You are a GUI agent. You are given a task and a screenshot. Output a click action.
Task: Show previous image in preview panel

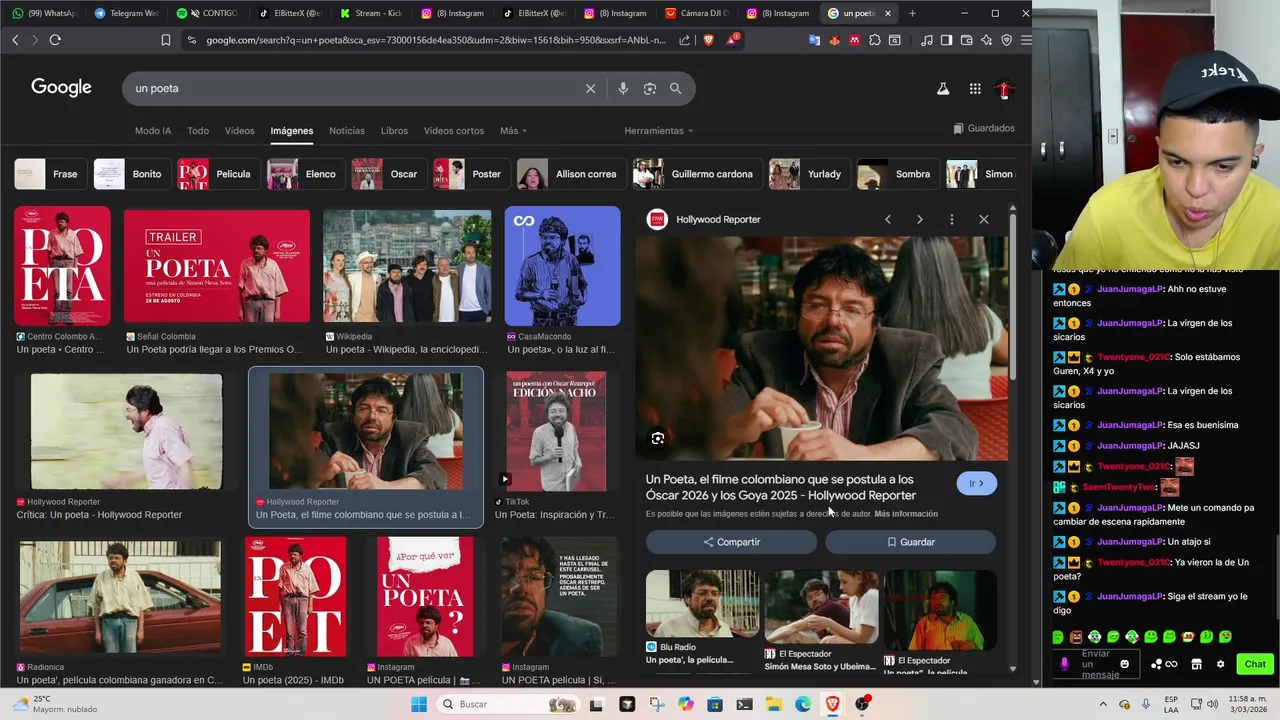[888, 219]
